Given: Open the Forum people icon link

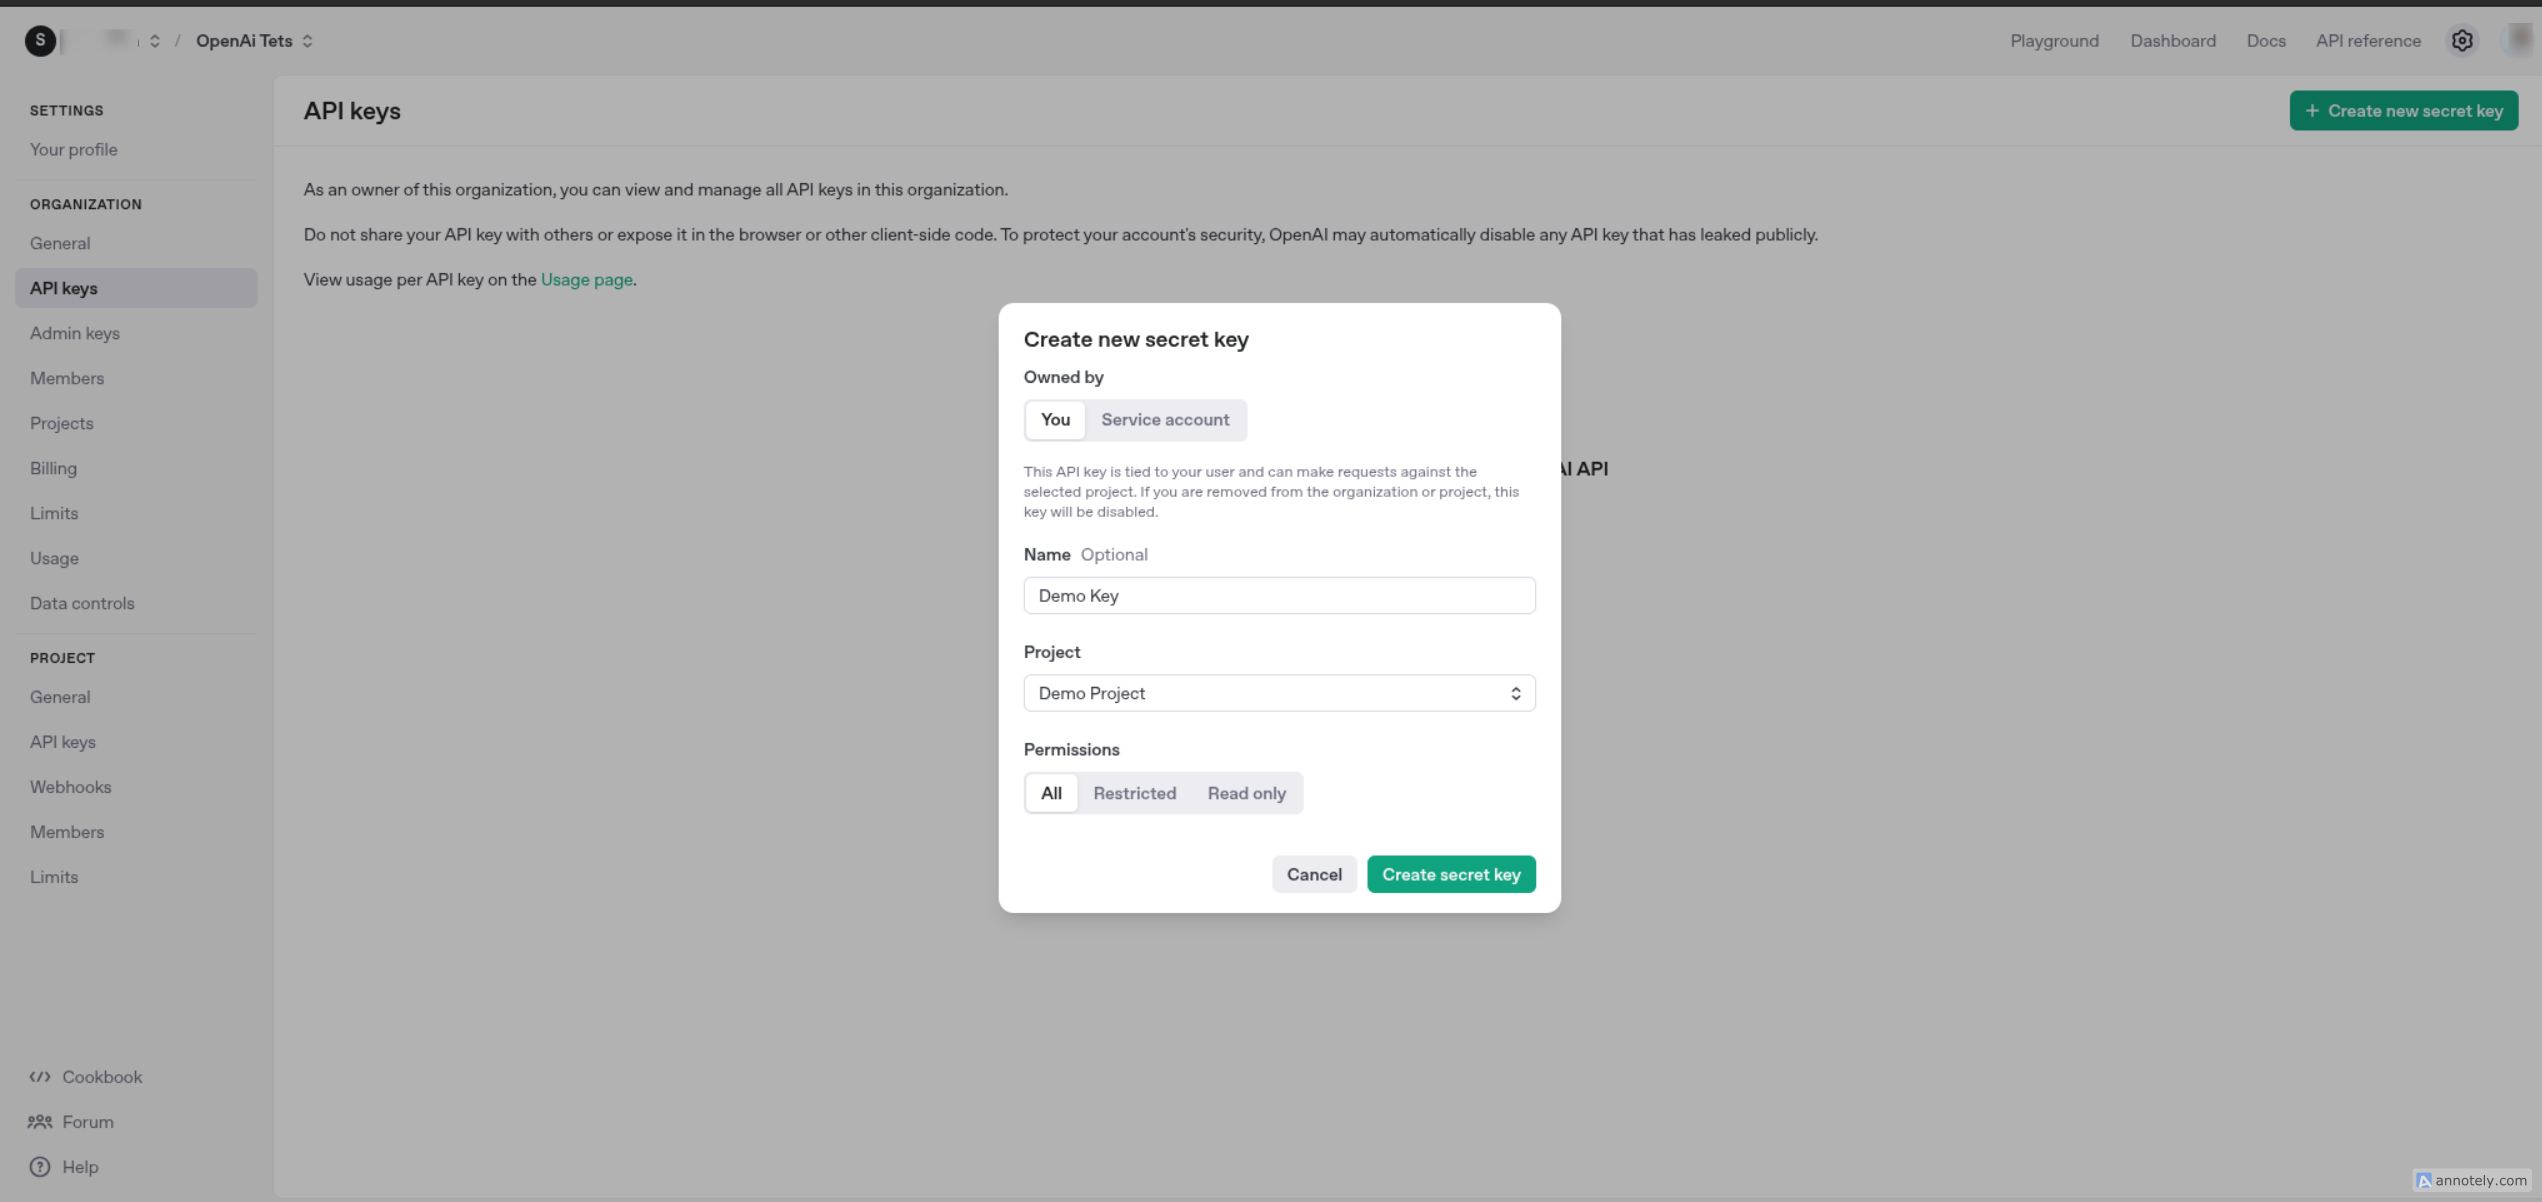Looking at the screenshot, I should [40, 1122].
